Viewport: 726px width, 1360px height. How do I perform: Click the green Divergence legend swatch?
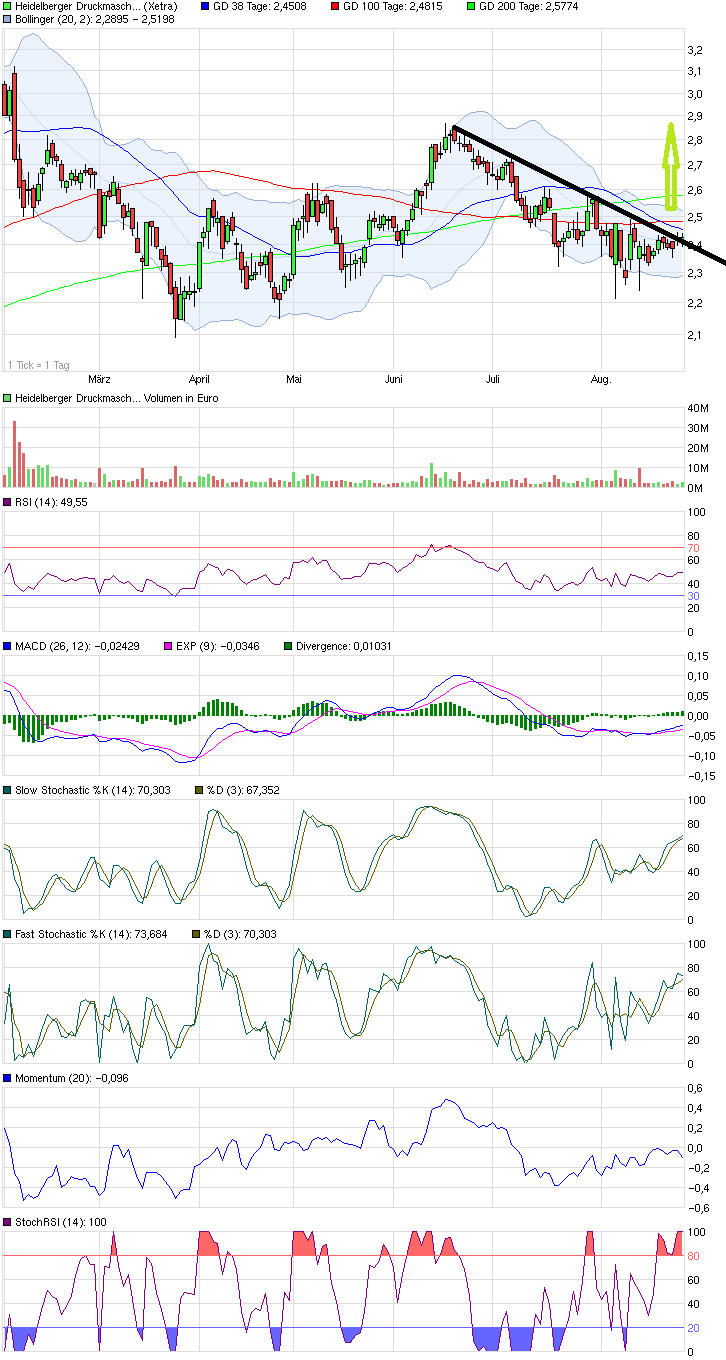pos(289,646)
